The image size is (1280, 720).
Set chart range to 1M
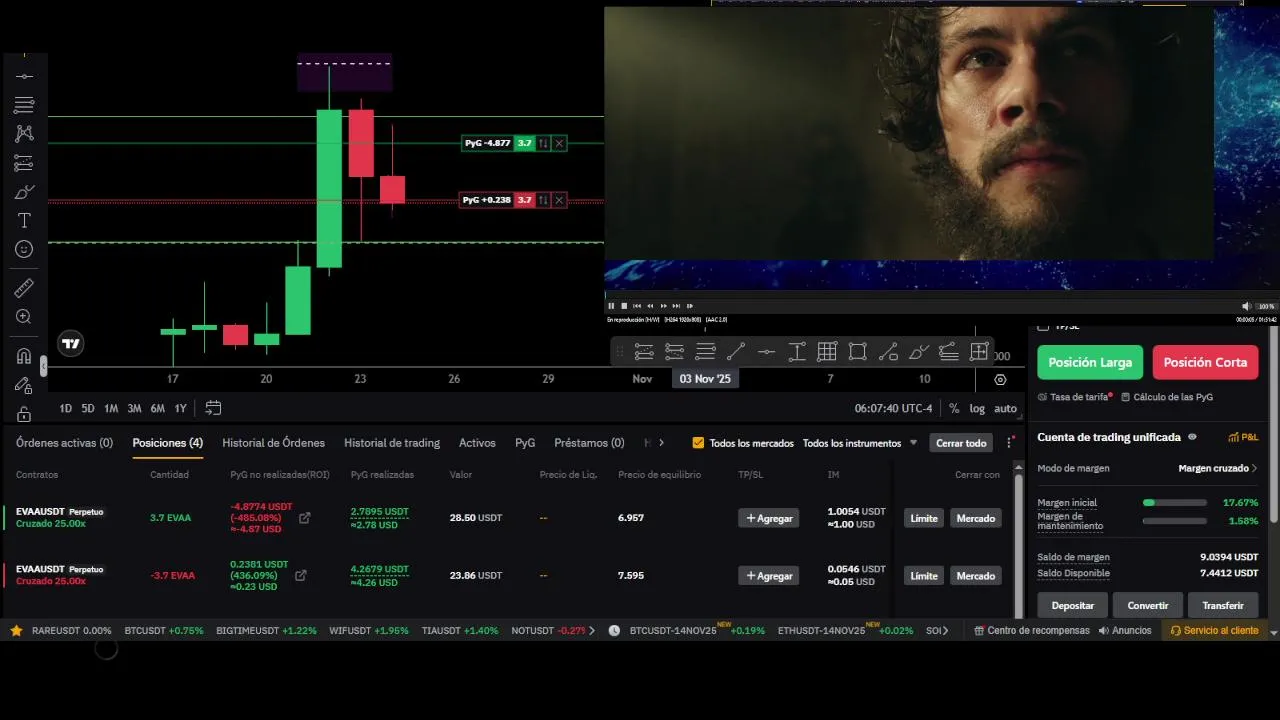click(111, 408)
